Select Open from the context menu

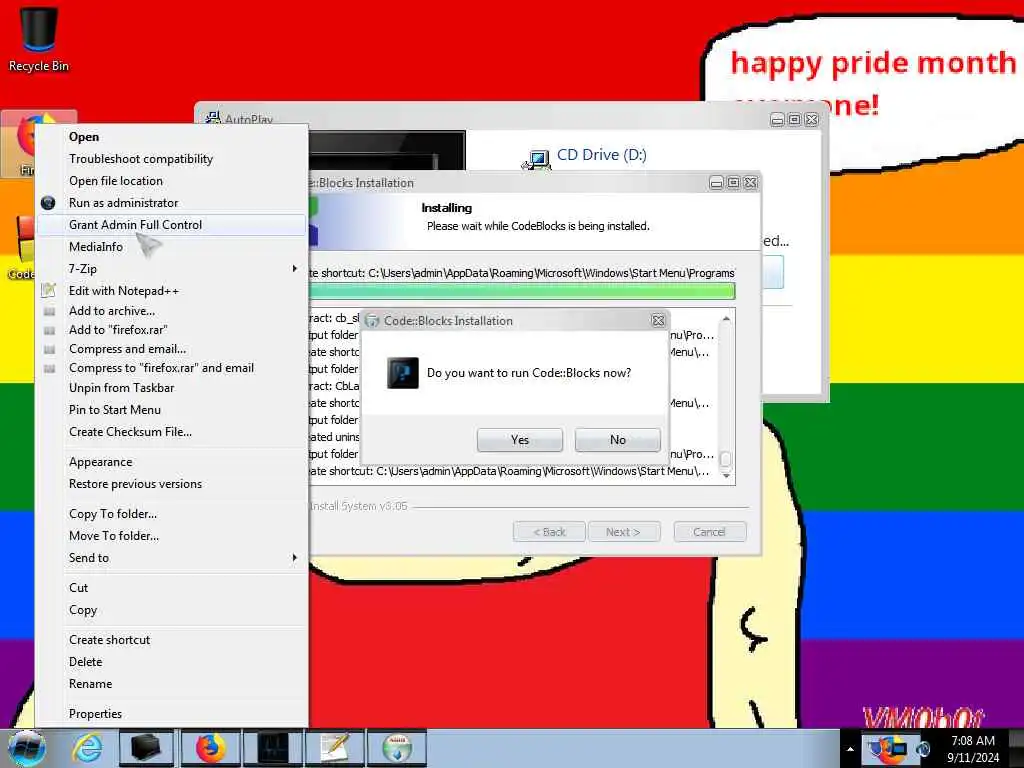(171, 136)
